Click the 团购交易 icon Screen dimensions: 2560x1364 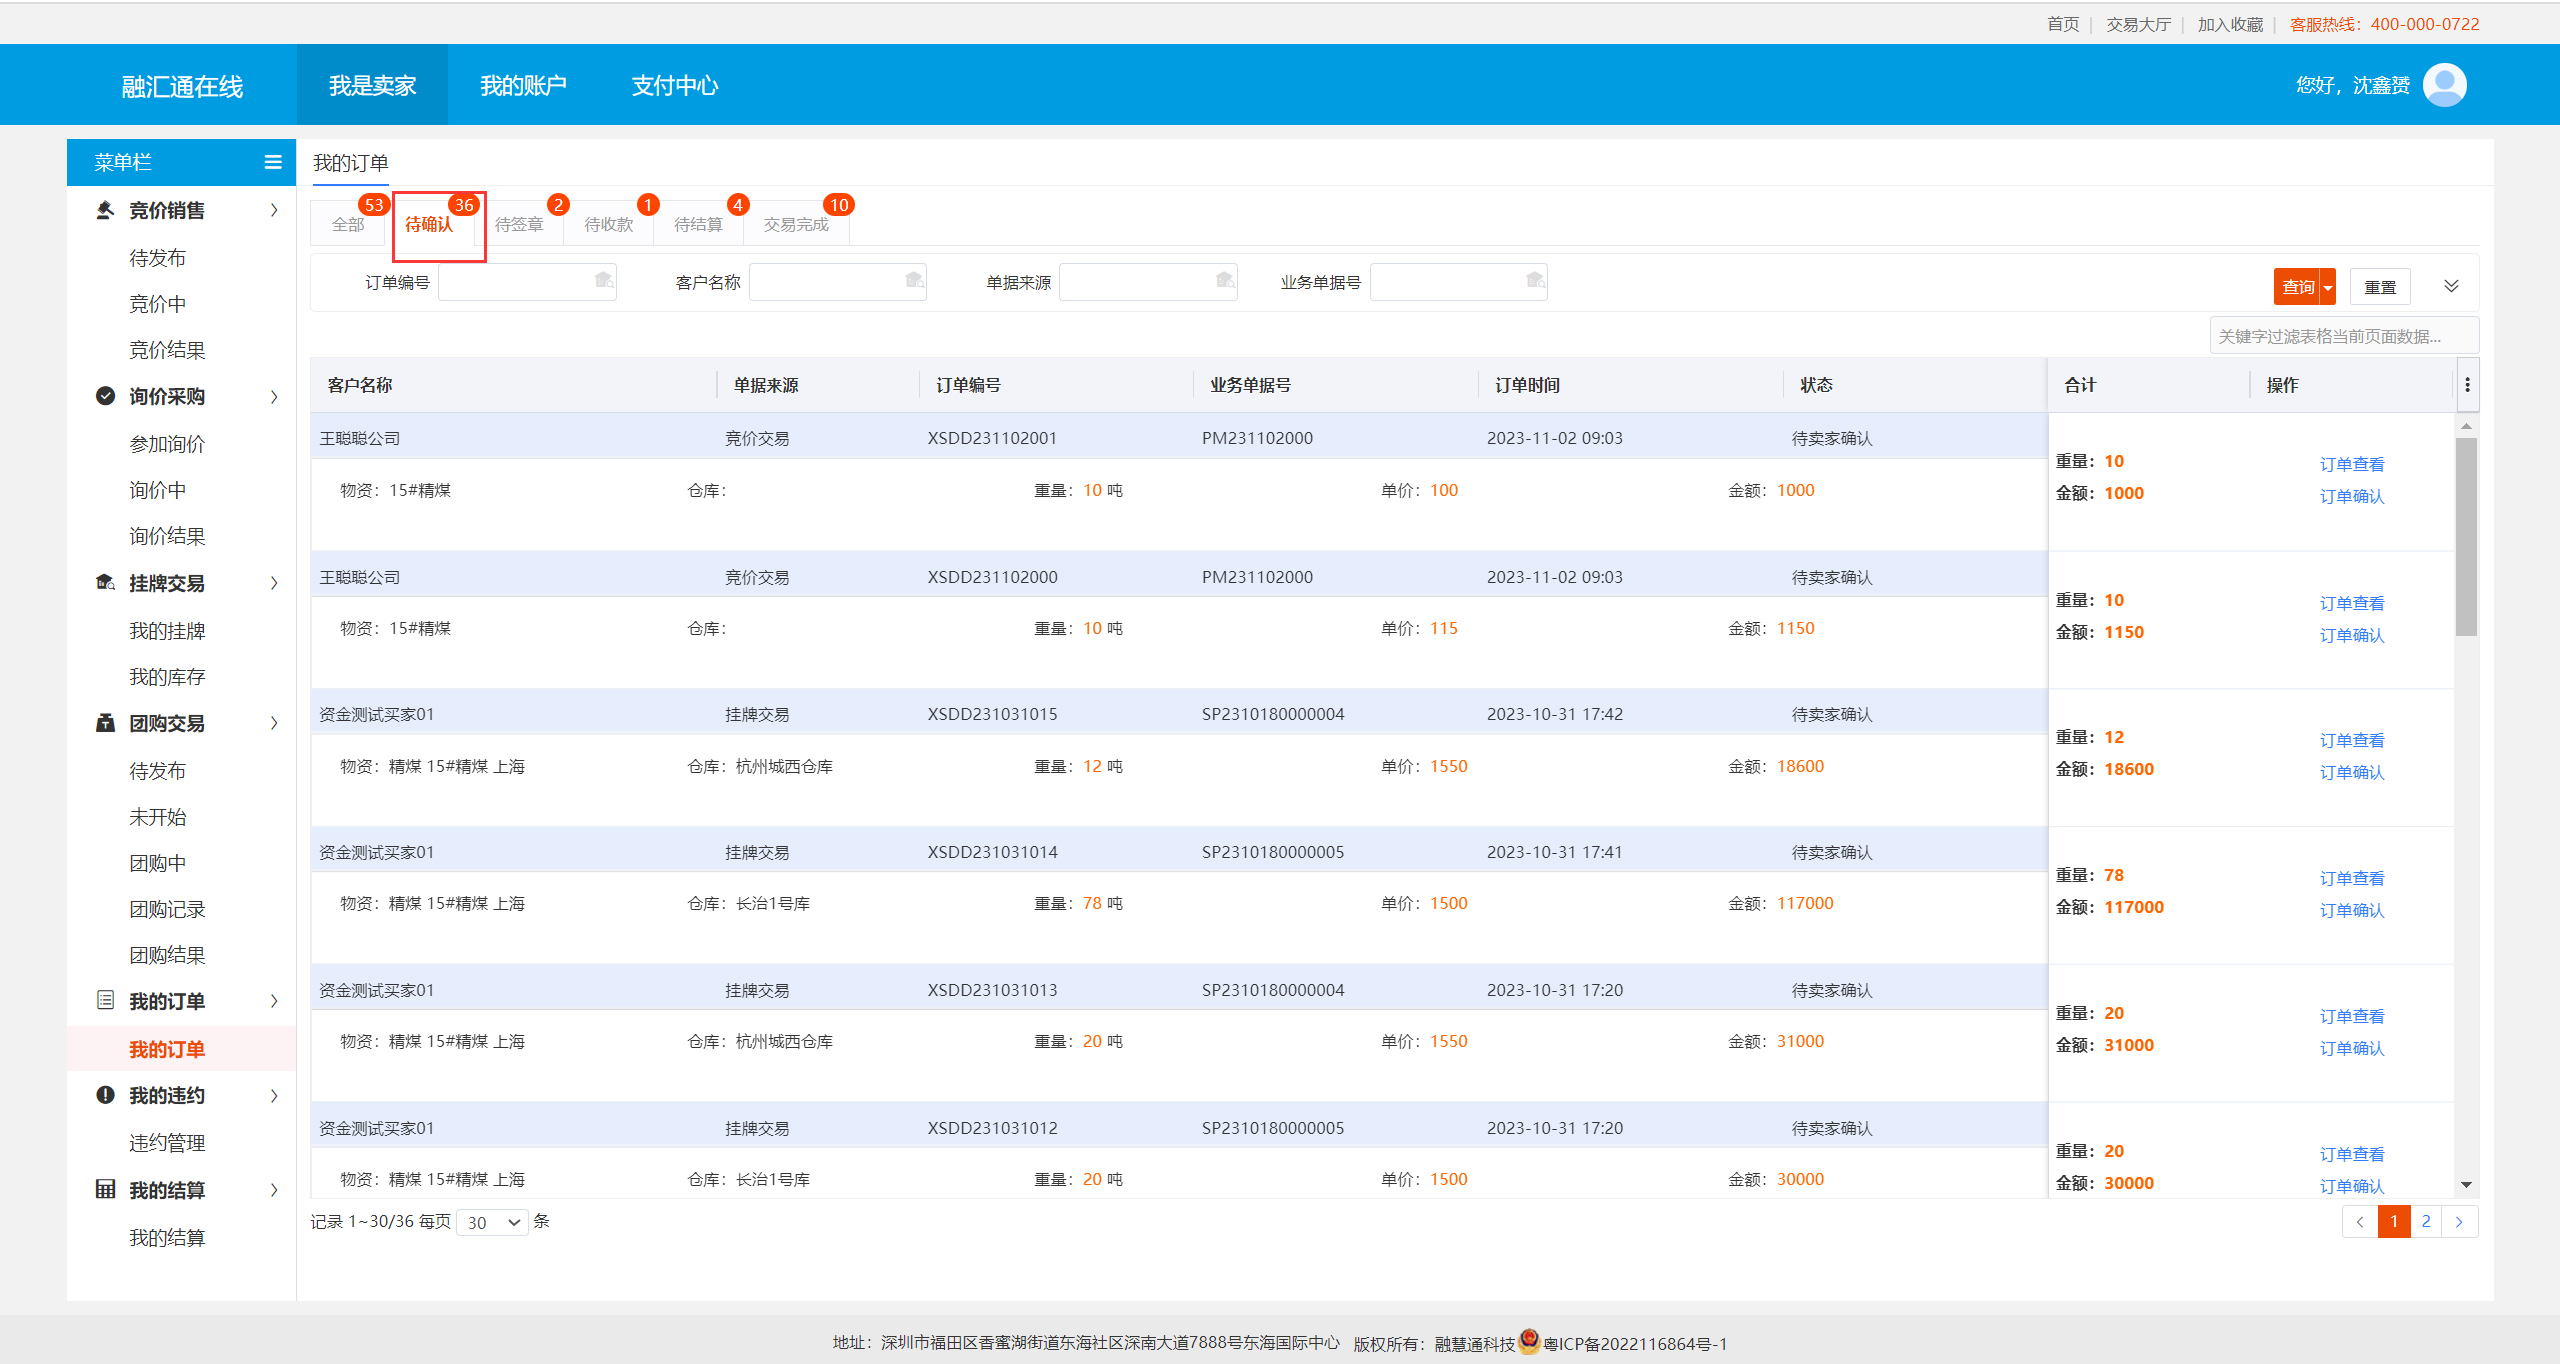pos(105,722)
